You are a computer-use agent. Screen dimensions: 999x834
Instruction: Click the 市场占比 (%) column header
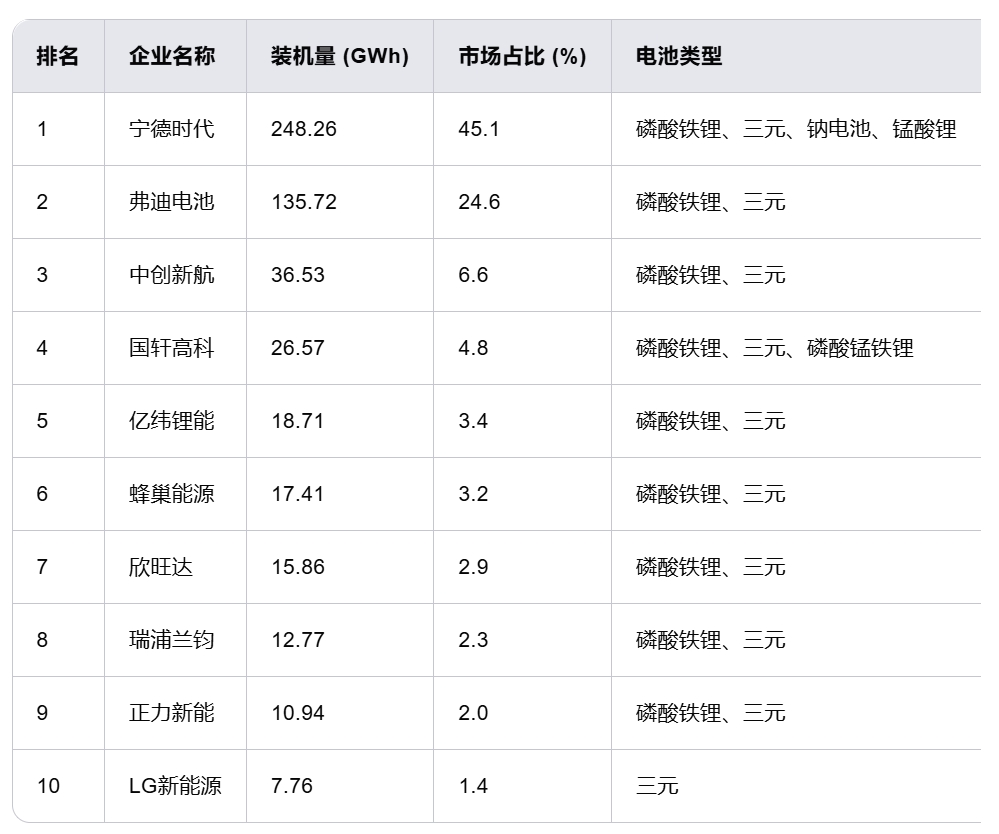521,56
